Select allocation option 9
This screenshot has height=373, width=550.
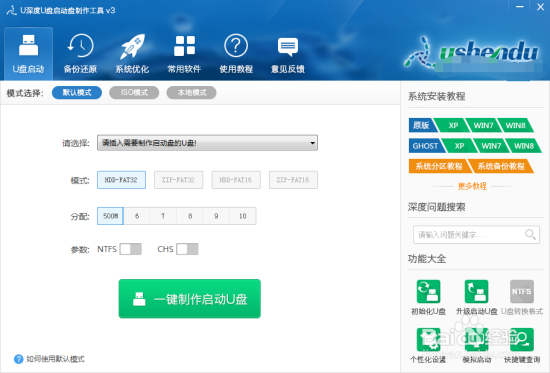[x=216, y=216]
